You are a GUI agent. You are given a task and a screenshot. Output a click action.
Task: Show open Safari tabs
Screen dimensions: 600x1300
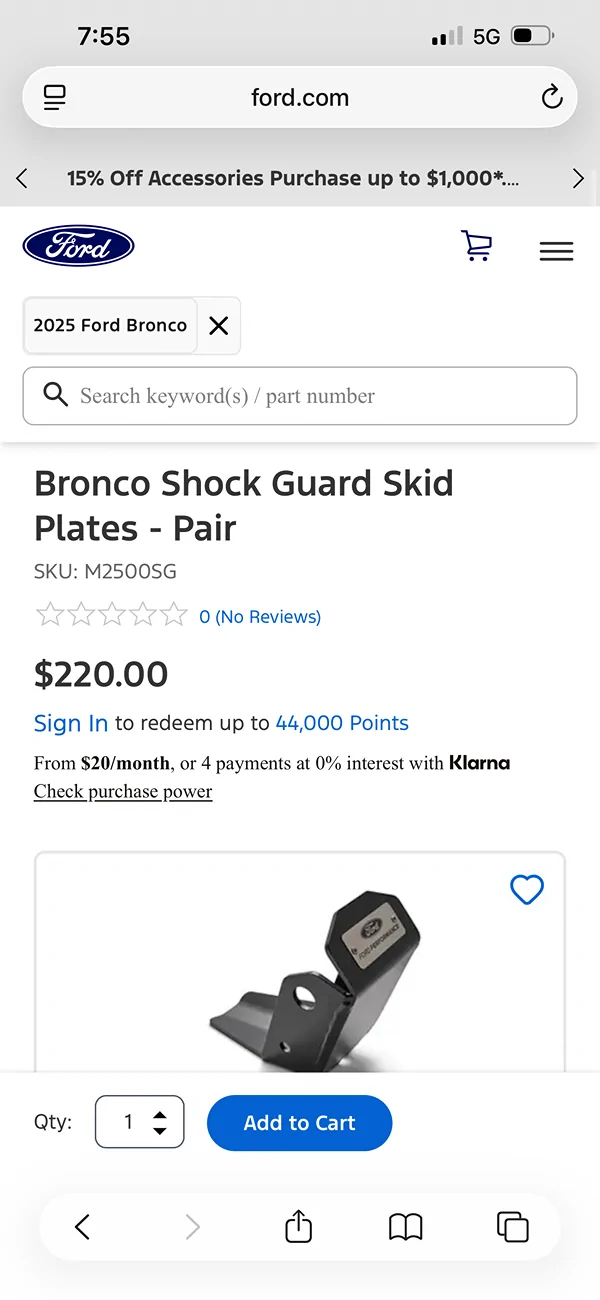pos(512,1226)
